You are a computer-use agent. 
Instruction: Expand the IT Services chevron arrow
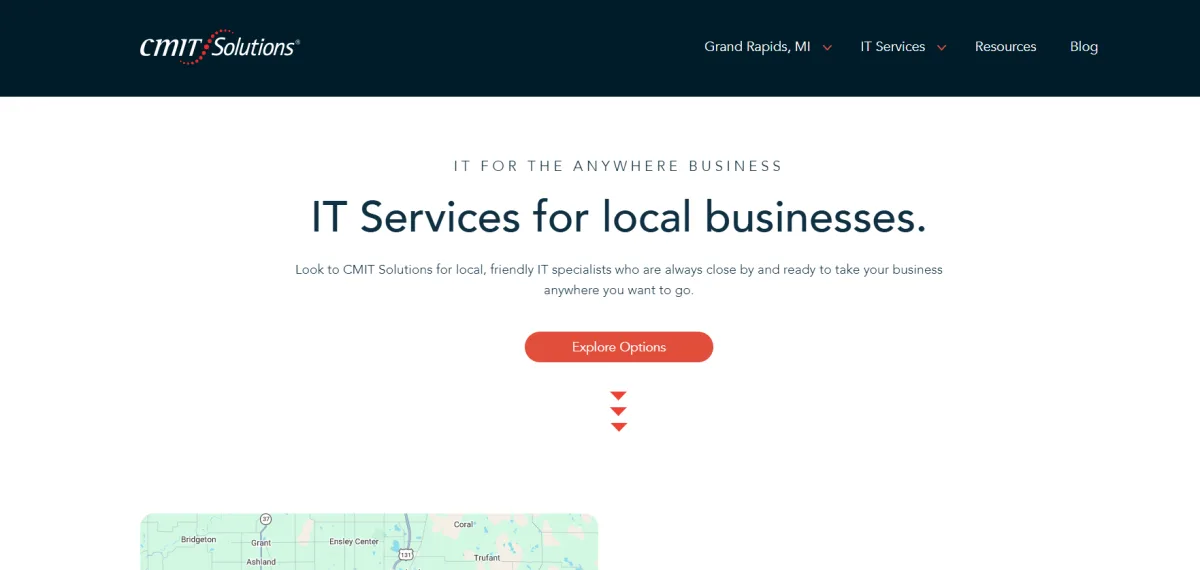pyautogui.click(x=941, y=48)
